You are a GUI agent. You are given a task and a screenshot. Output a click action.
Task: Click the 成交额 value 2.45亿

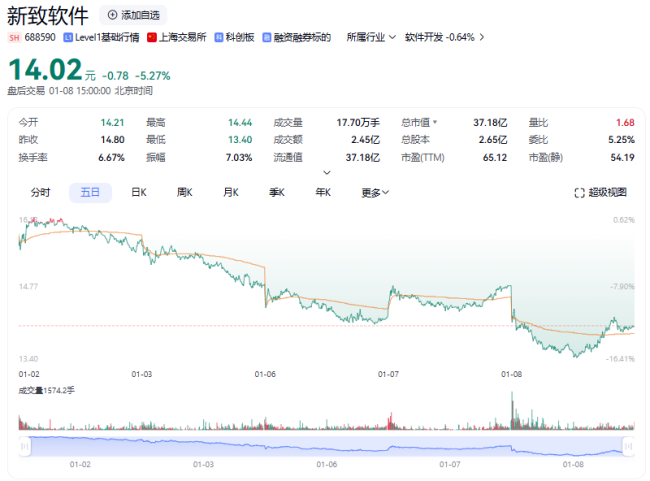pyautogui.click(x=365, y=140)
